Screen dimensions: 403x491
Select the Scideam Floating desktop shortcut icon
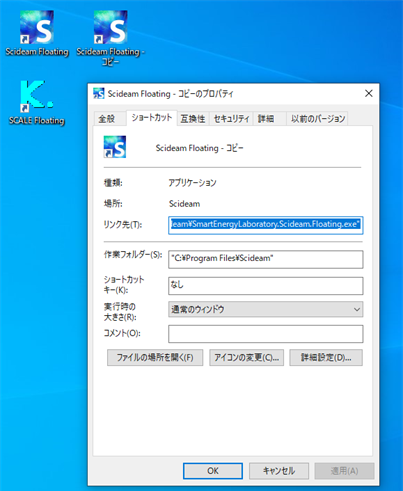tap(37, 33)
